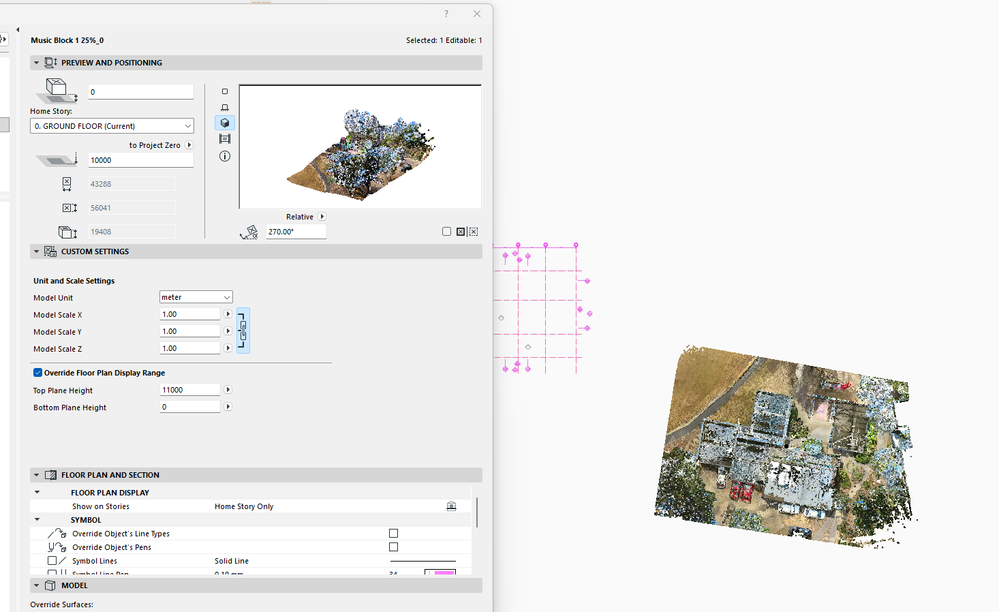Click the Model panel cube icon
The height and width of the screenshot is (612, 999).
click(x=50, y=585)
